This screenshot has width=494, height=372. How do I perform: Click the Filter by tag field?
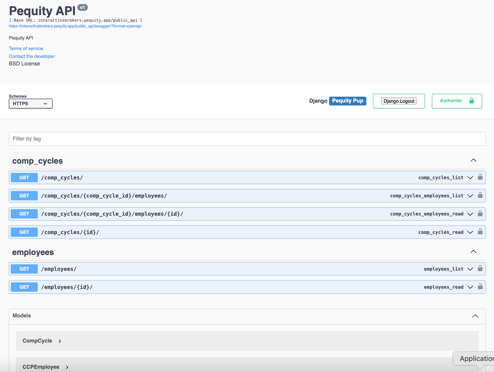coord(247,139)
